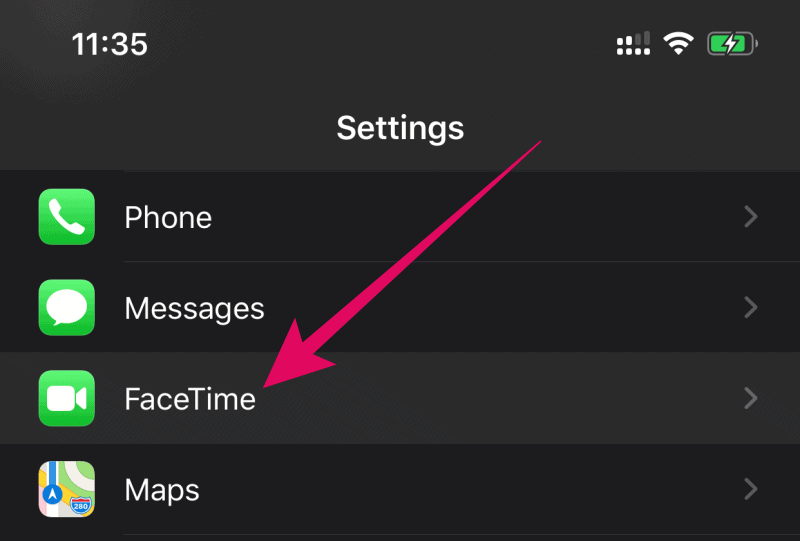Tap the FaceTime video camera icon

[67, 398]
